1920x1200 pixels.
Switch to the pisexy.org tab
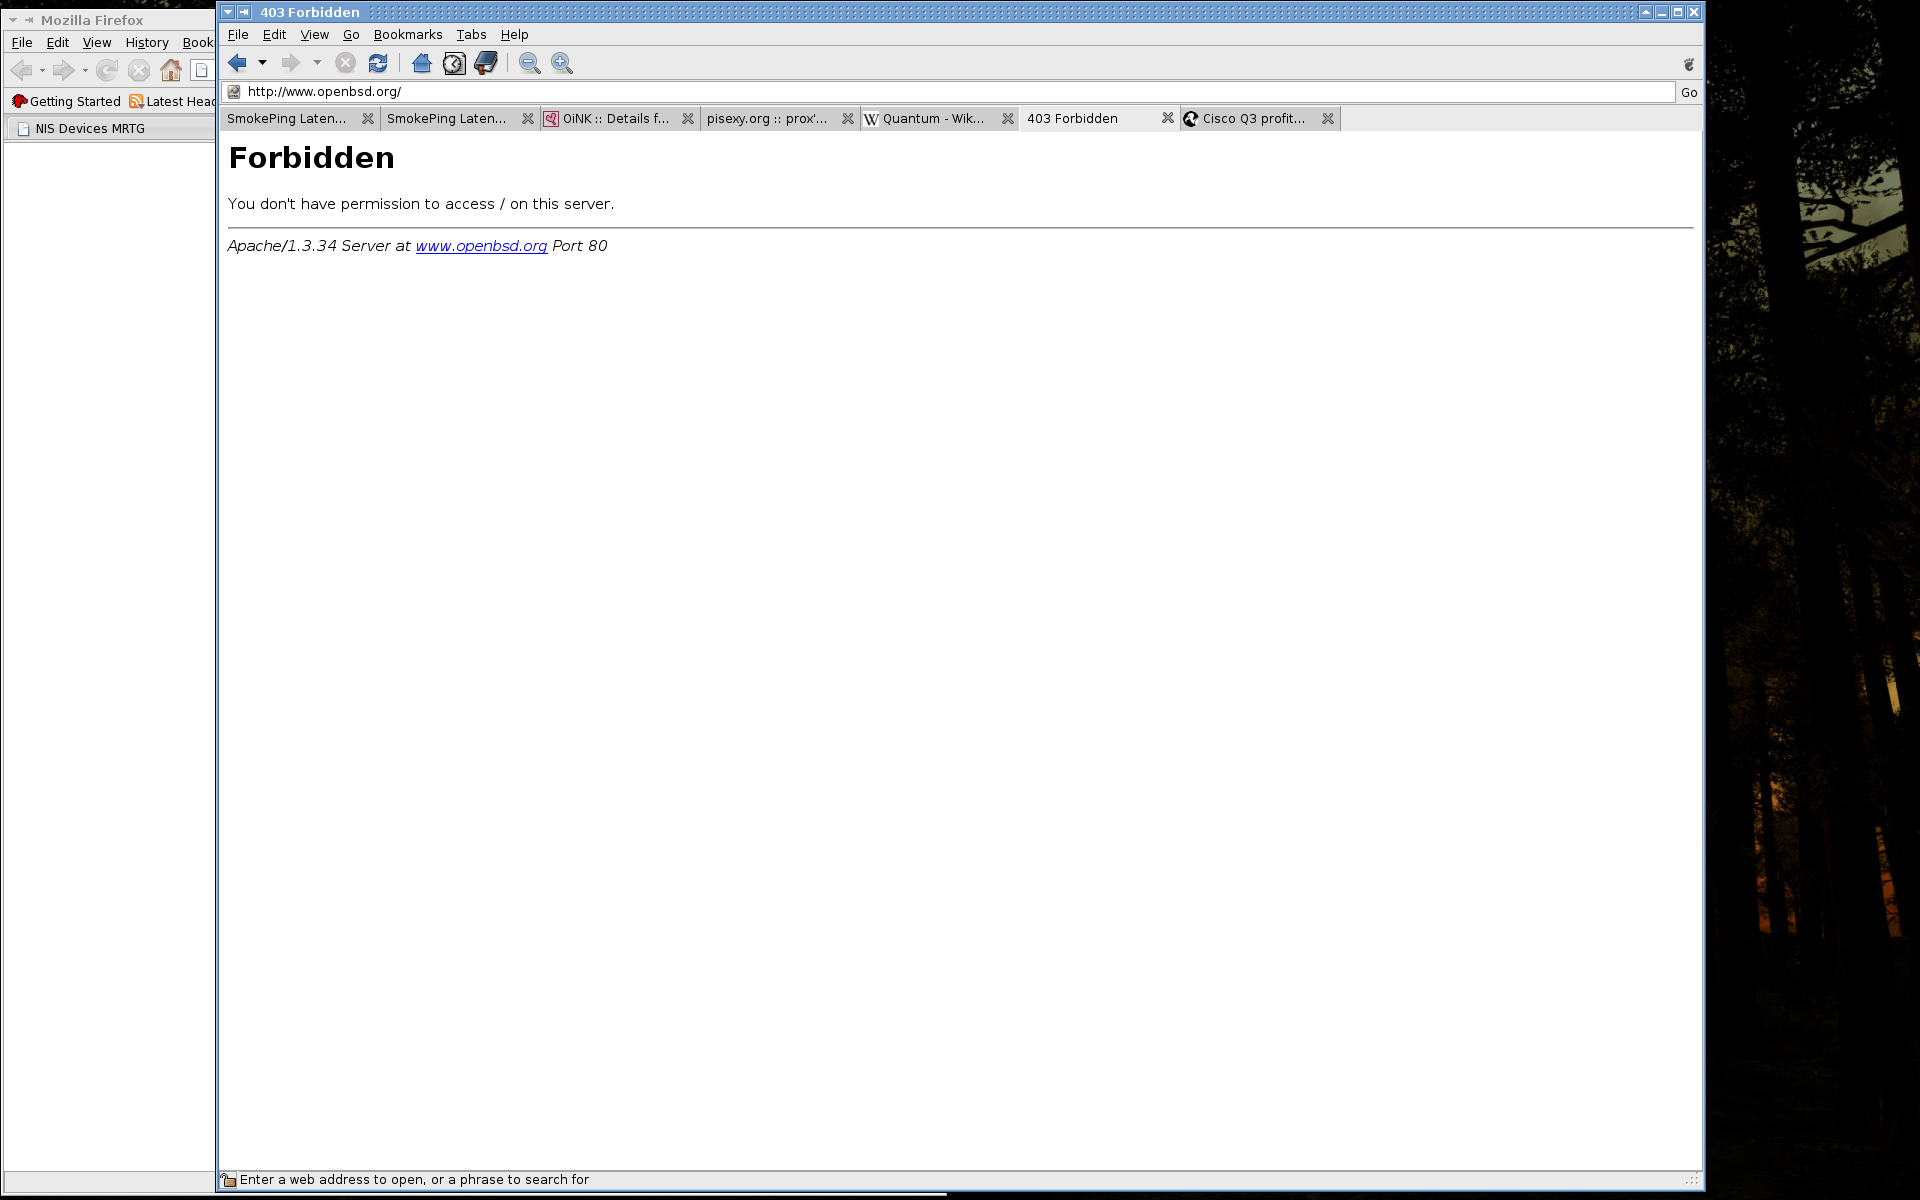click(x=779, y=119)
